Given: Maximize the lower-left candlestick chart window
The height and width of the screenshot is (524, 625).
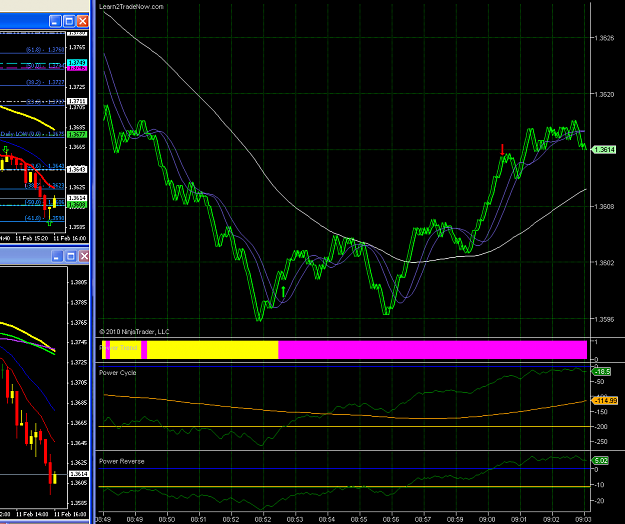Looking at the screenshot, I should (71, 256).
